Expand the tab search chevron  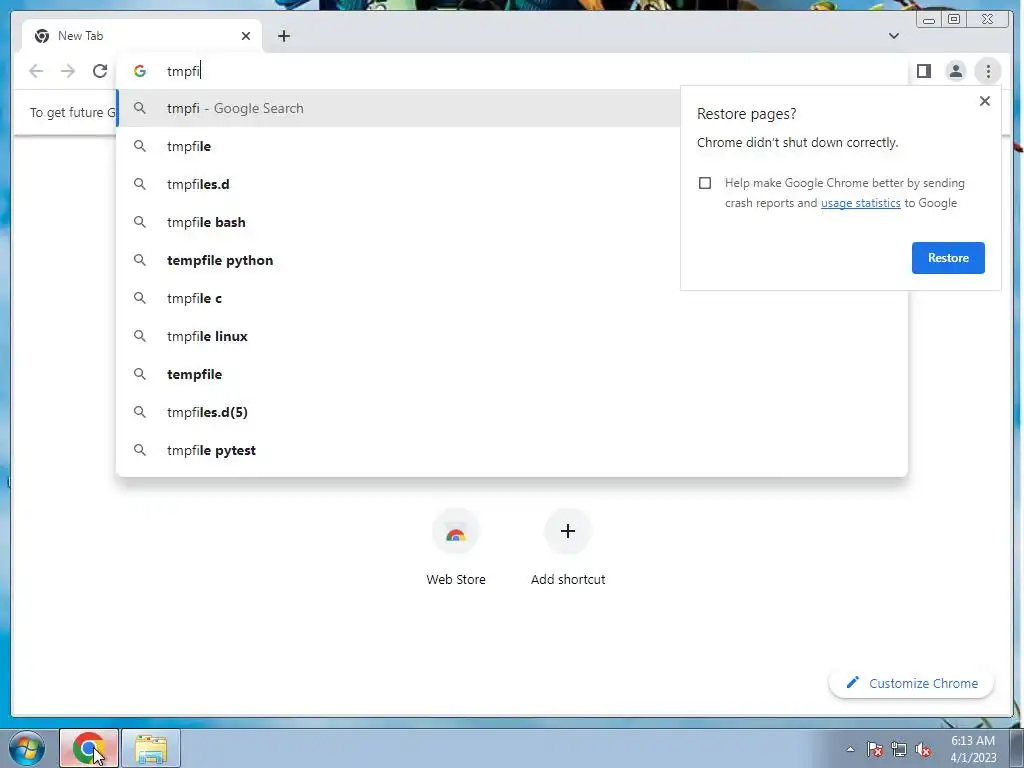coord(894,36)
